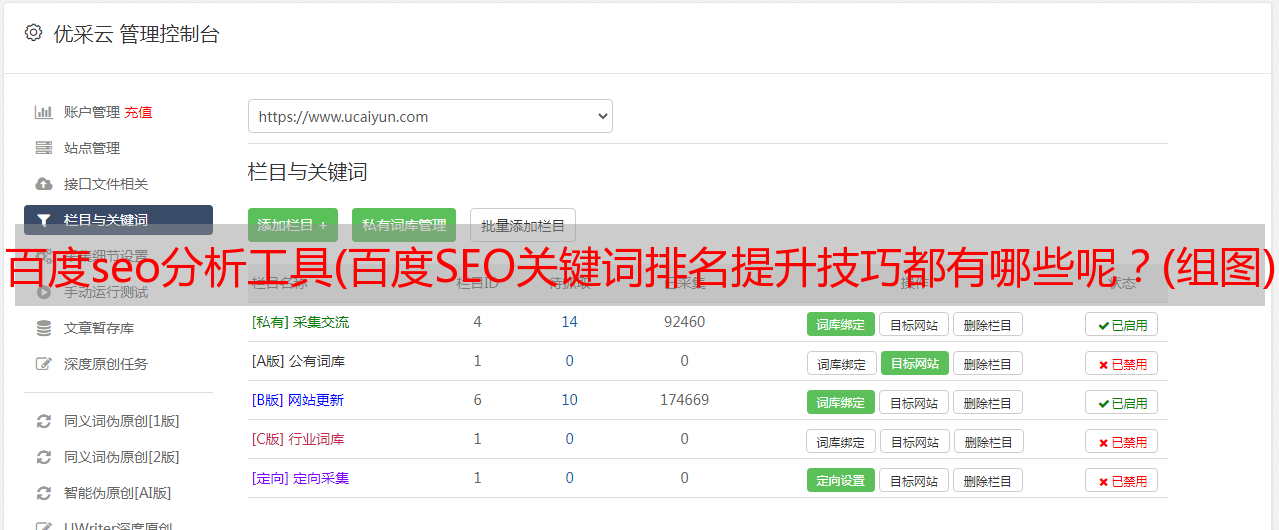Click the edit icon for 深度原创任务
This screenshot has width=1279, height=530.
tap(44, 364)
